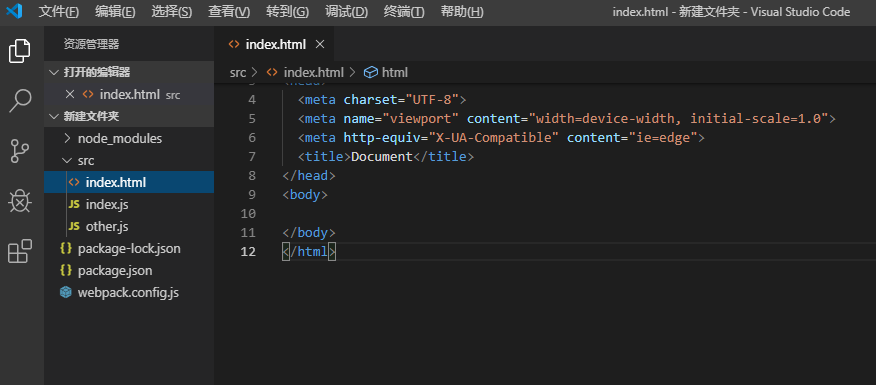Viewport: 876px width, 385px height.
Task: Close index.html in open editors list
Action: (70, 94)
